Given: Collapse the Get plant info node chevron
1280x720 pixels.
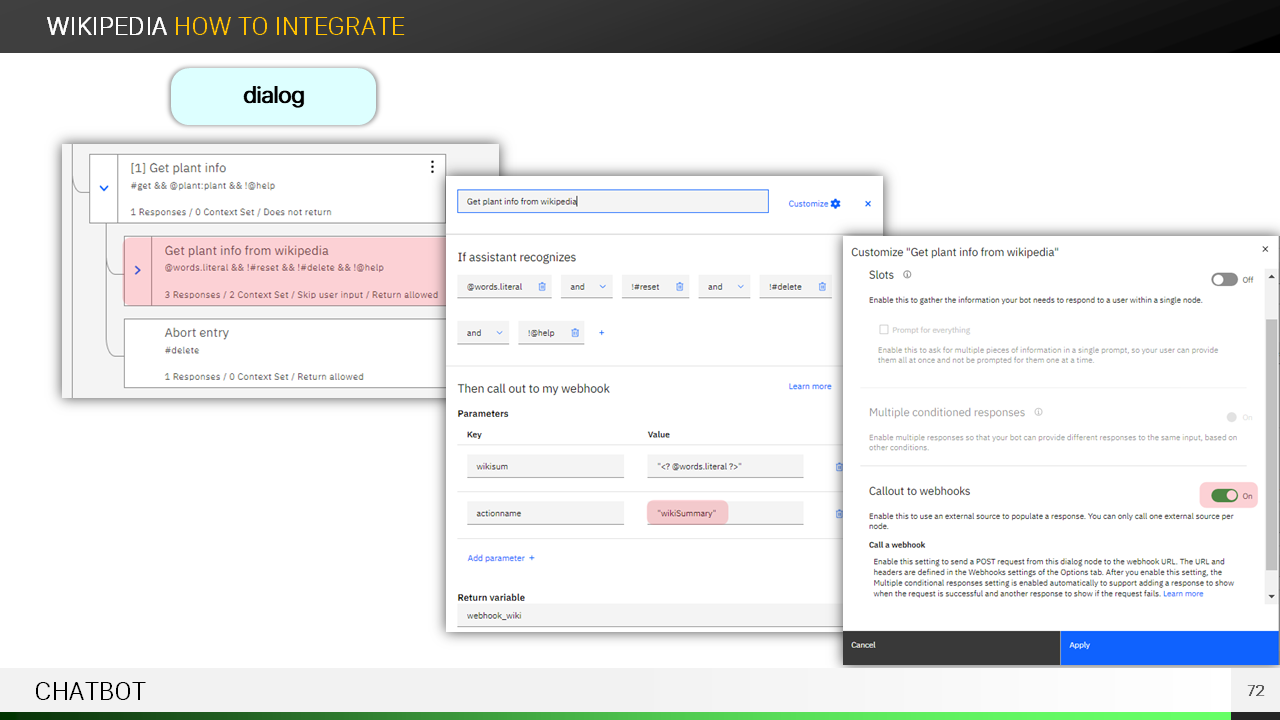Looking at the screenshot, I should point(104,188).
